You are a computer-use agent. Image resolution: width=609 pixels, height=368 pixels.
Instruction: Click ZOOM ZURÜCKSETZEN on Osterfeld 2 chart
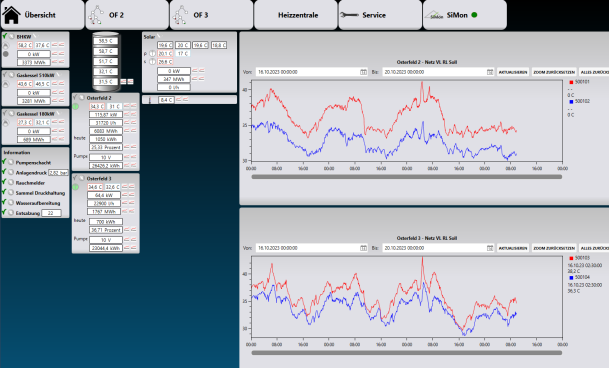point(554,72)
